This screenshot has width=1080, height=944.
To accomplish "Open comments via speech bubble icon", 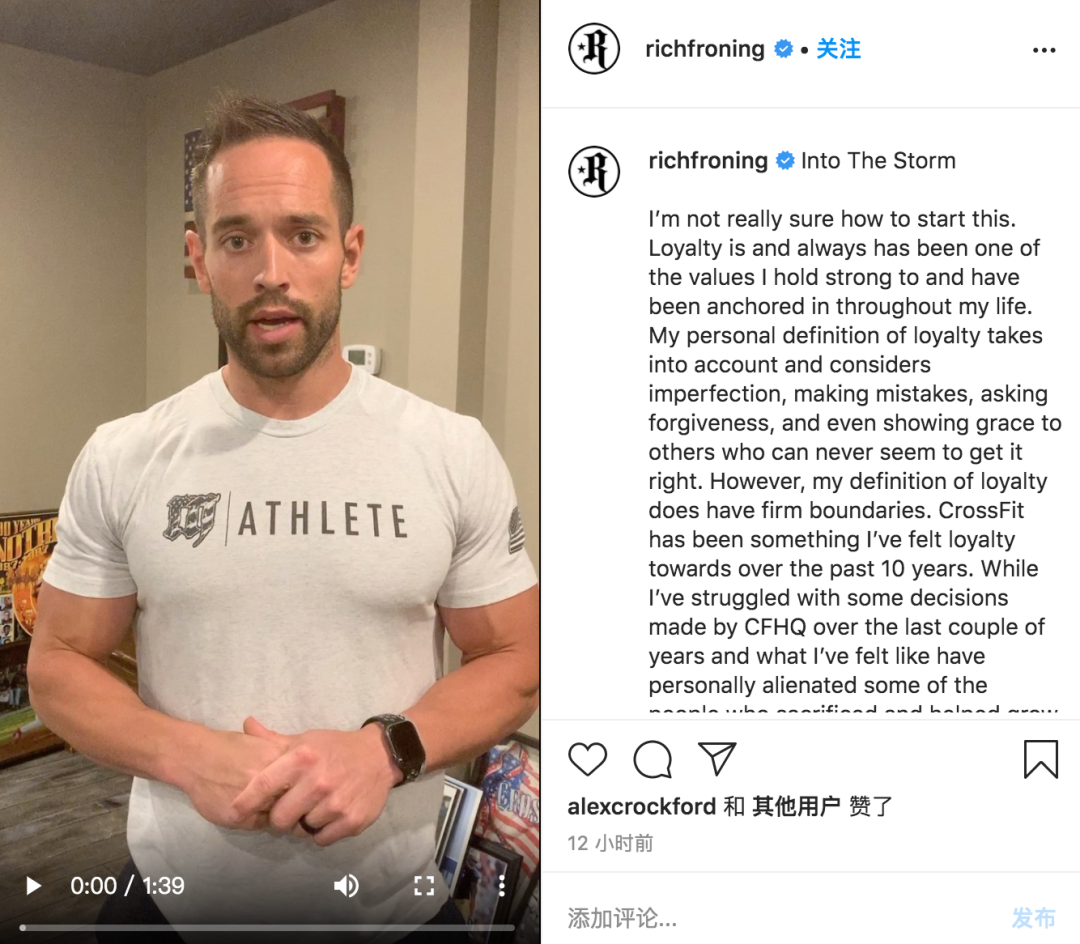I will (652, 759).
